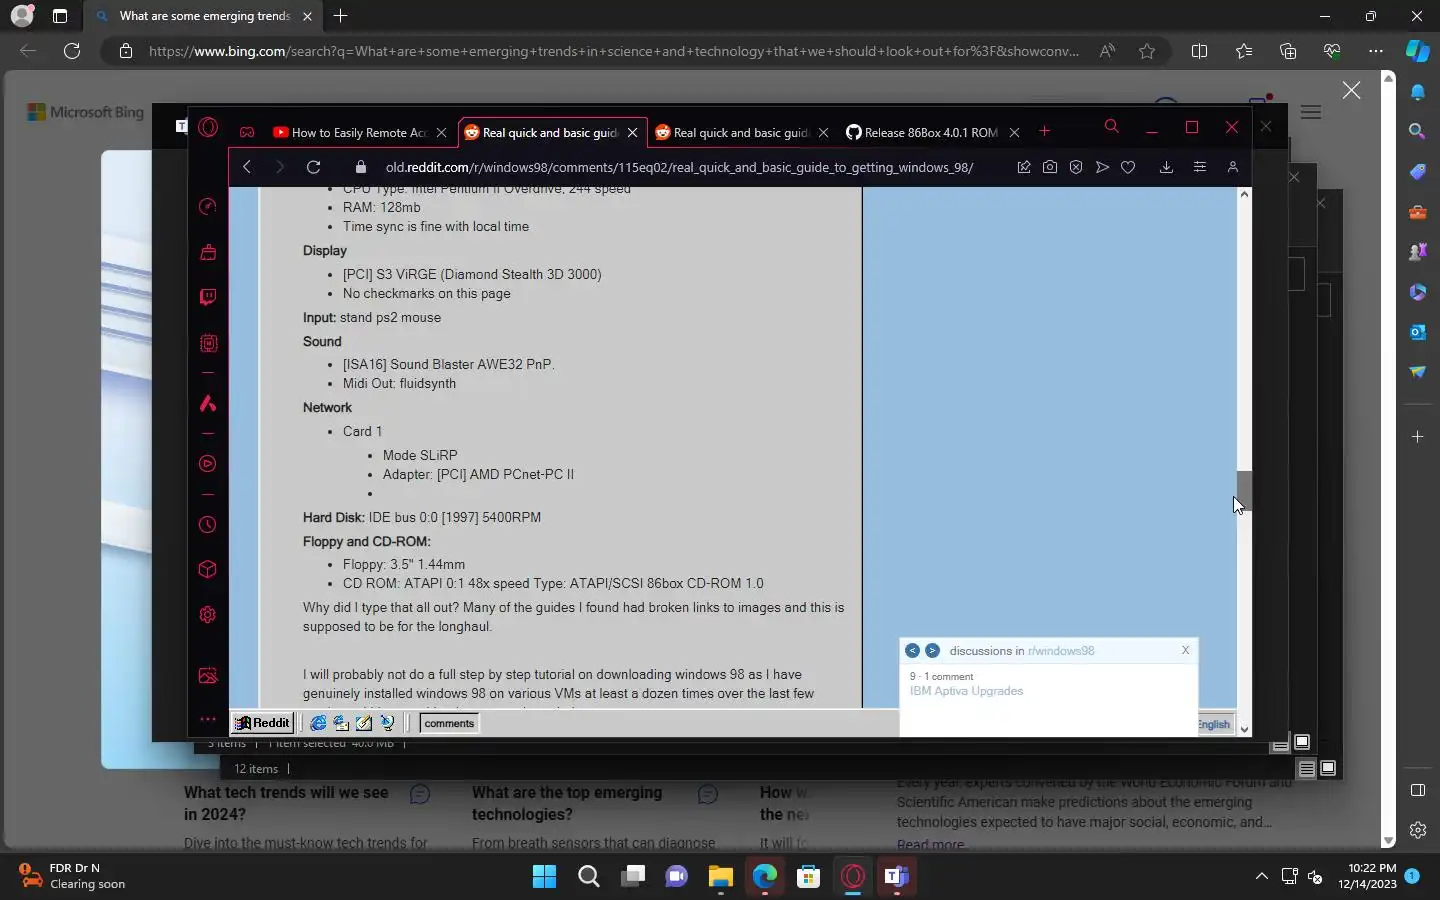Open Opera profile account icon
Screen dimensions: 1440x900
(x=1233, y=167)
